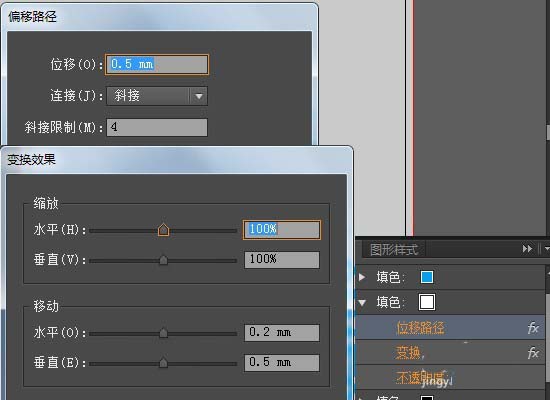Collapse the white 填色 fill row
The image size is (550, 400).
point(362,302)
